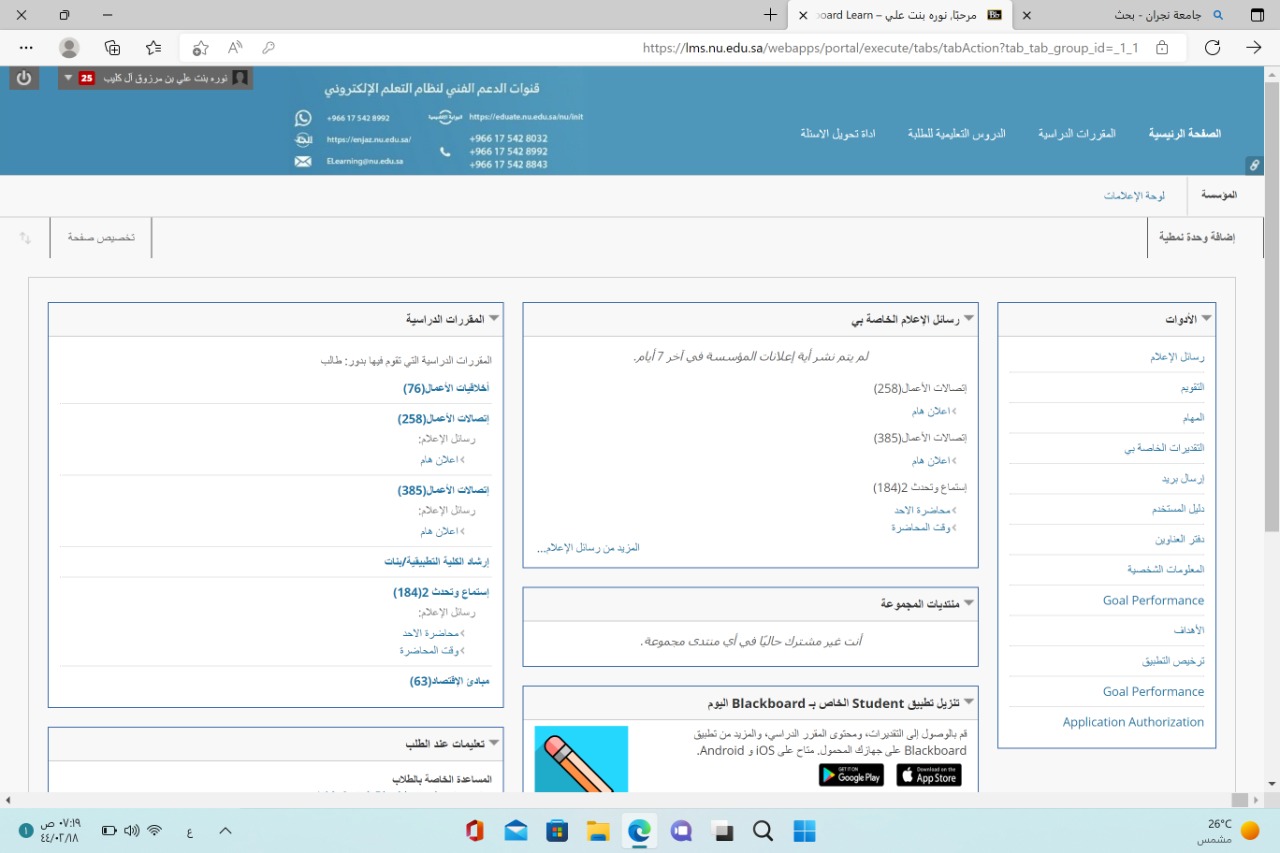Open the App Store download badge

tap(928, 775)
